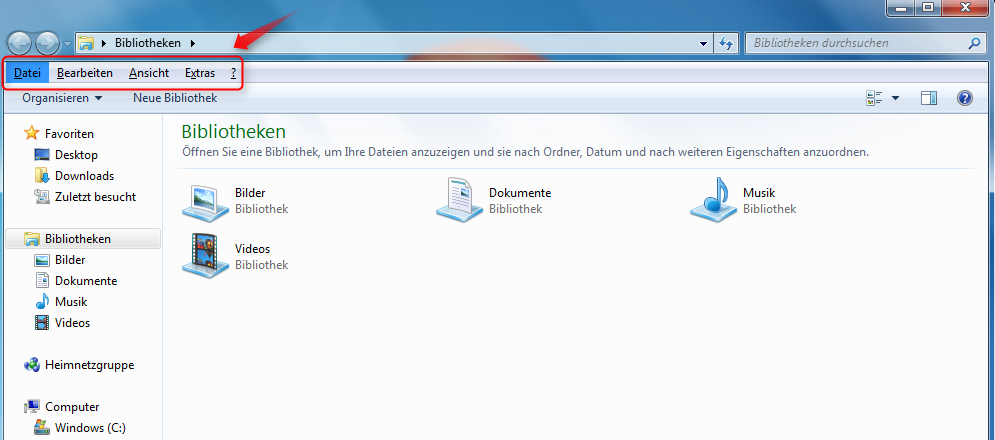This screenshot has height=440, width=995.
Task: Minimize the Explorer window
Action: [x=900, y=8]
